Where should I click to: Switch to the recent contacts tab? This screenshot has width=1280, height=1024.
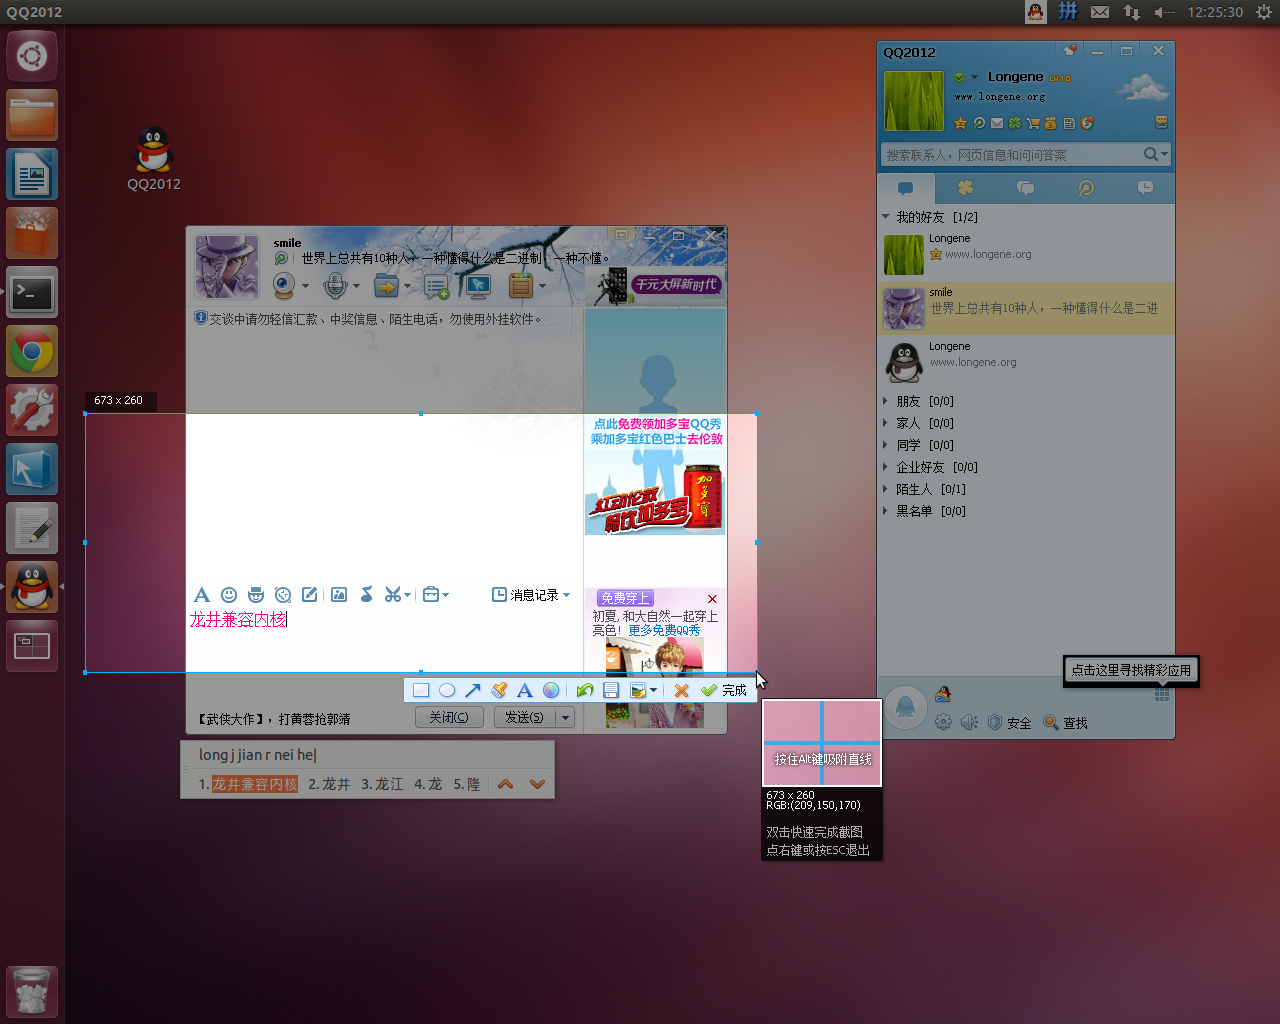pyautogui.click(x=1145, y=188)
